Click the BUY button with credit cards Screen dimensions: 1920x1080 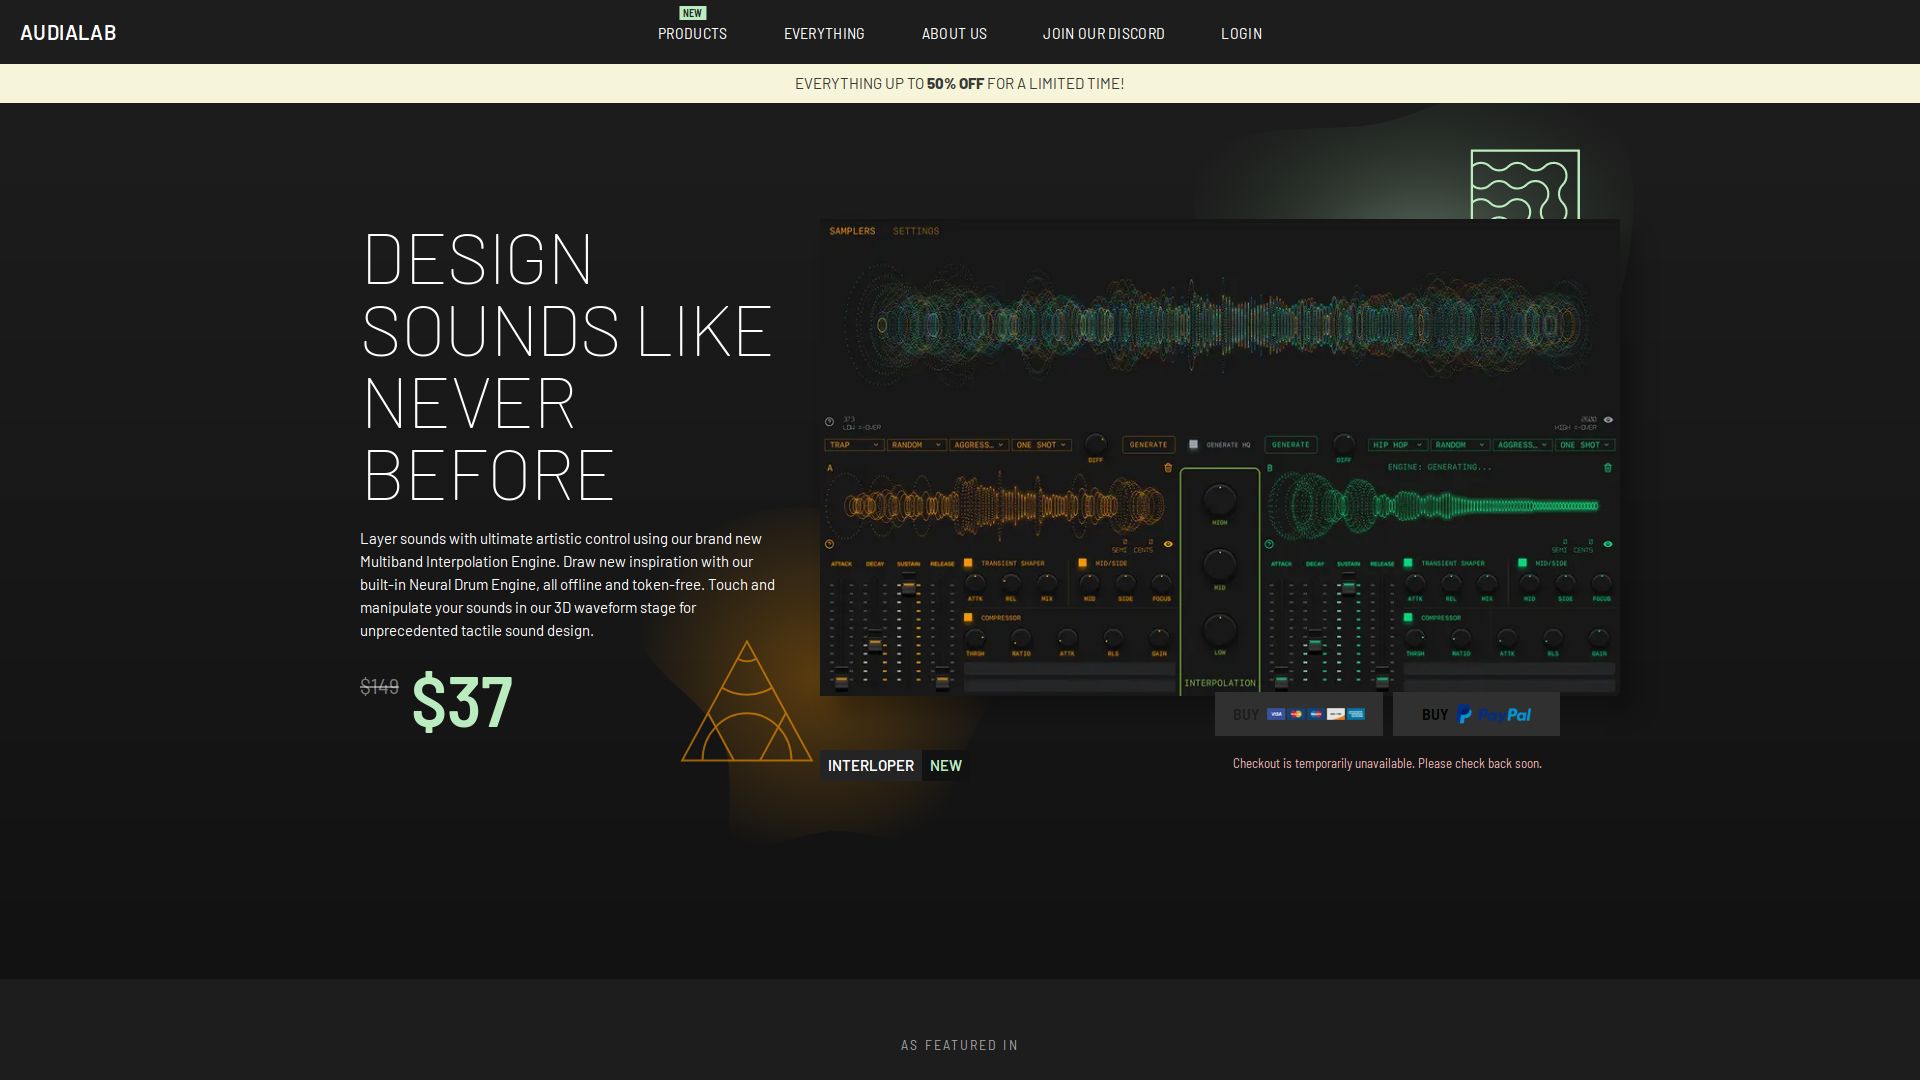click(1298, 714)
